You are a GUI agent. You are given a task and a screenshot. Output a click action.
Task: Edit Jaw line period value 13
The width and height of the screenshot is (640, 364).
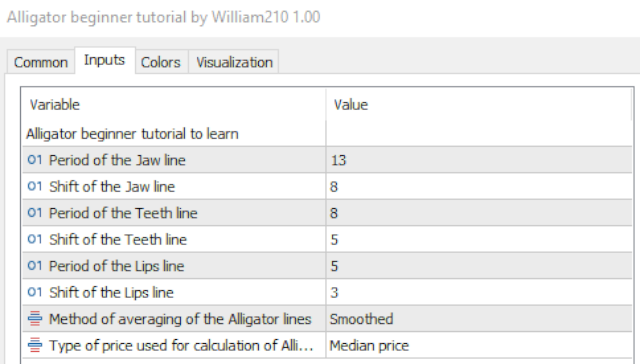479,160
